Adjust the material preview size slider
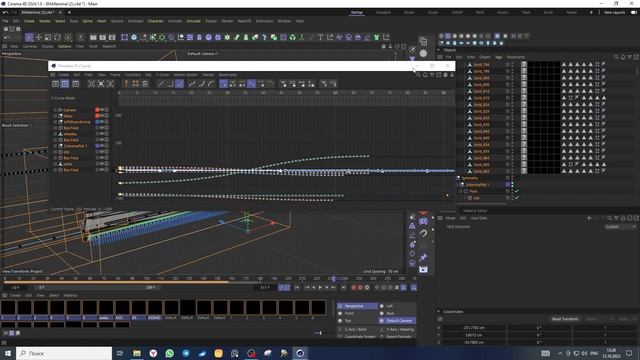Image resolution: width=640 pixels, height=360 pixels. 321,333
